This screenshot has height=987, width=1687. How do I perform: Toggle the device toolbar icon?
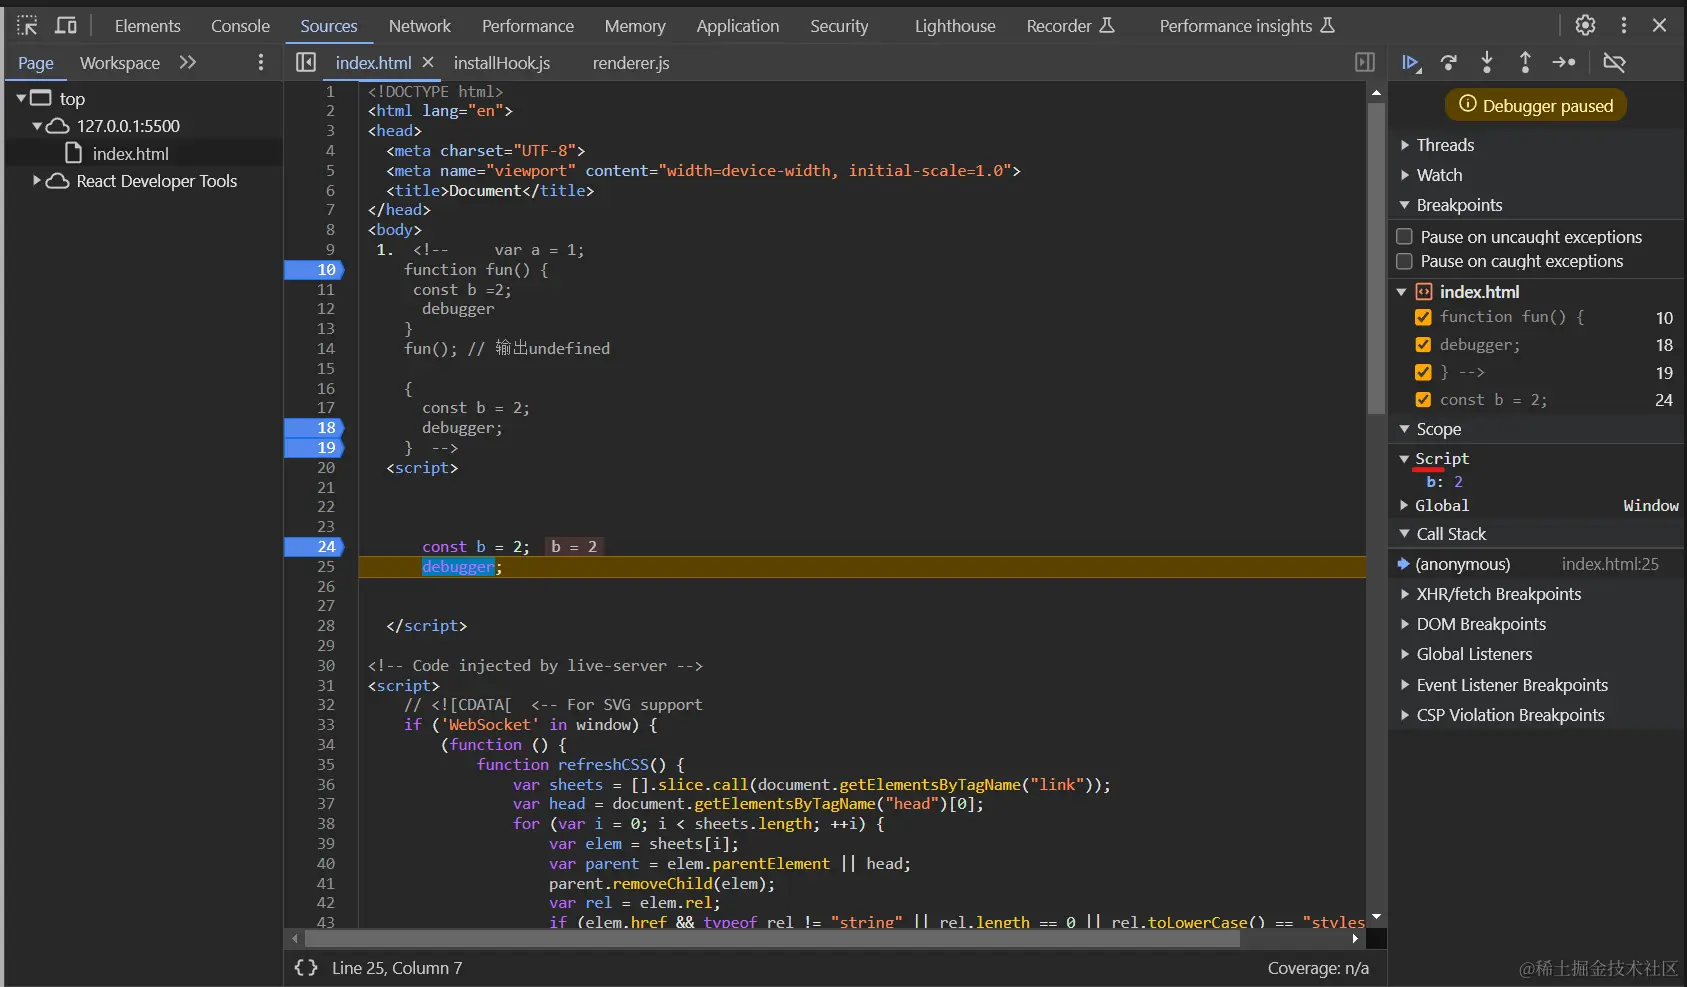point(66,26)
